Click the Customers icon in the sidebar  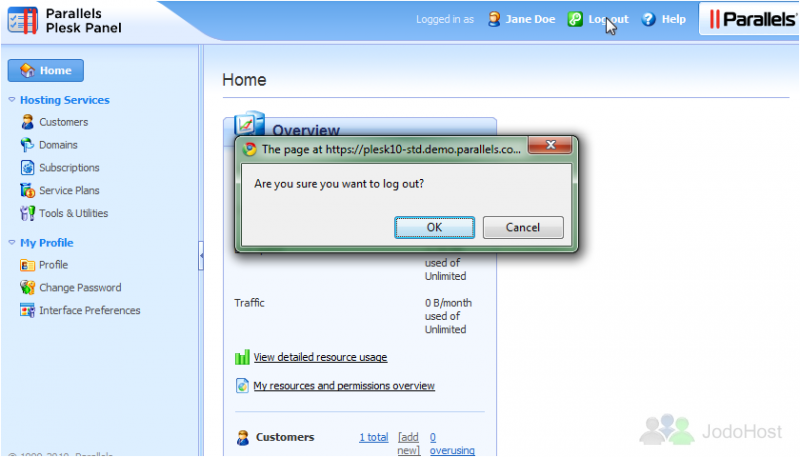pos(28,122)
